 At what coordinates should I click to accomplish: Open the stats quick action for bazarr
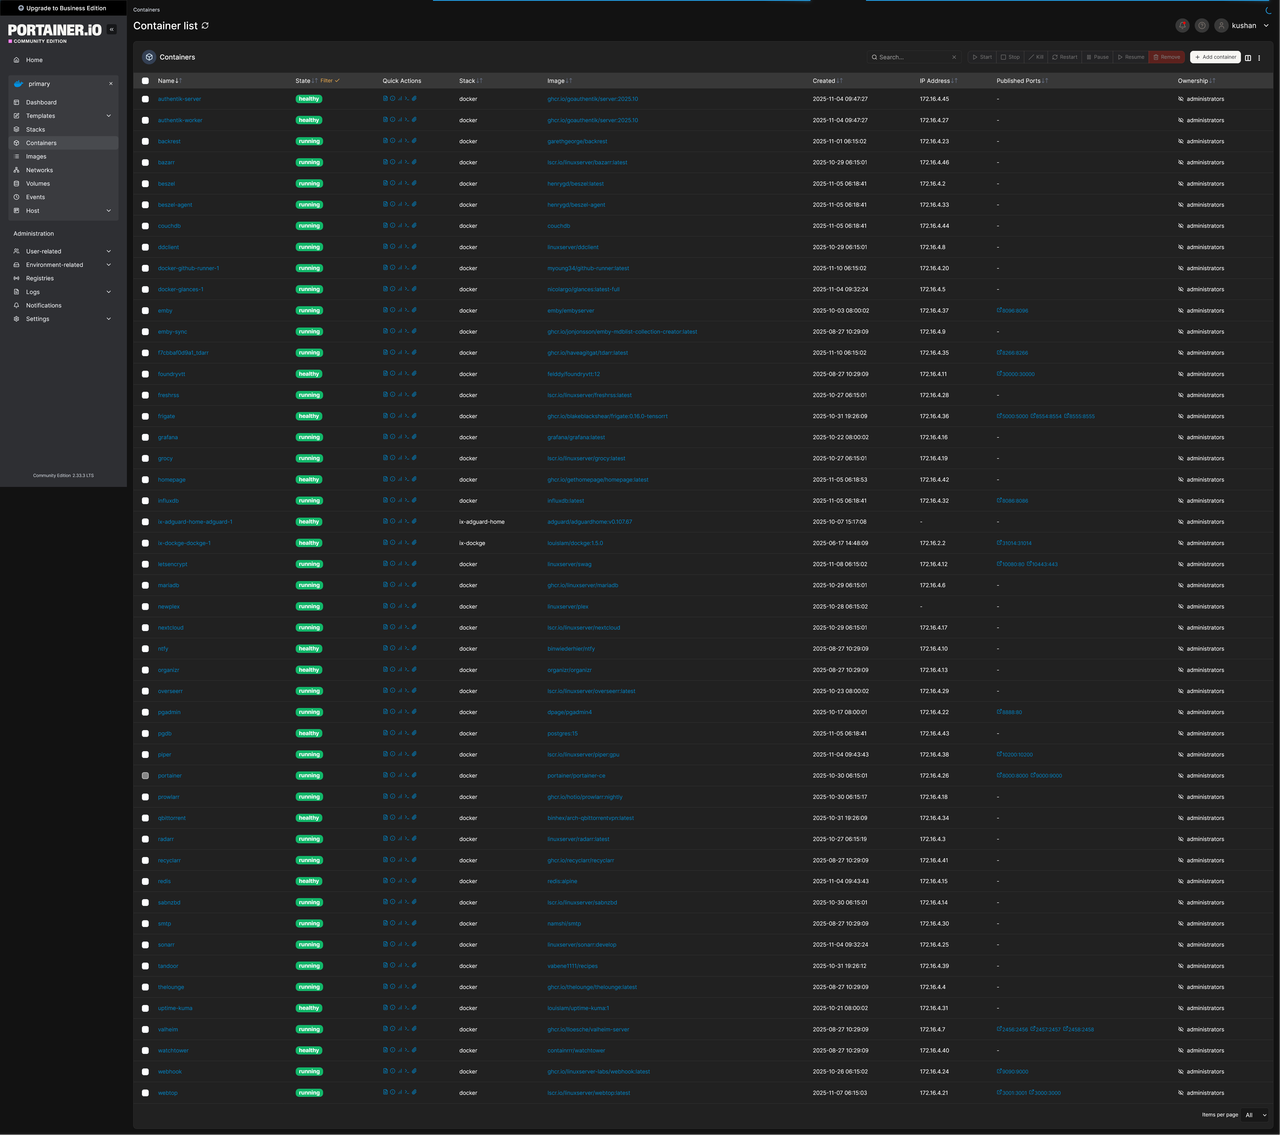pyautogui.click(x=400, y=162)
